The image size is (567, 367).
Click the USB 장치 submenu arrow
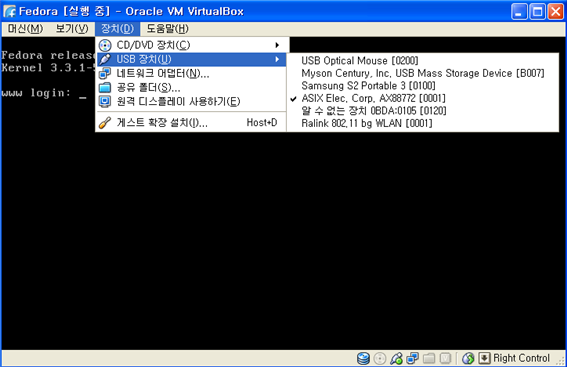pos(277,59)
